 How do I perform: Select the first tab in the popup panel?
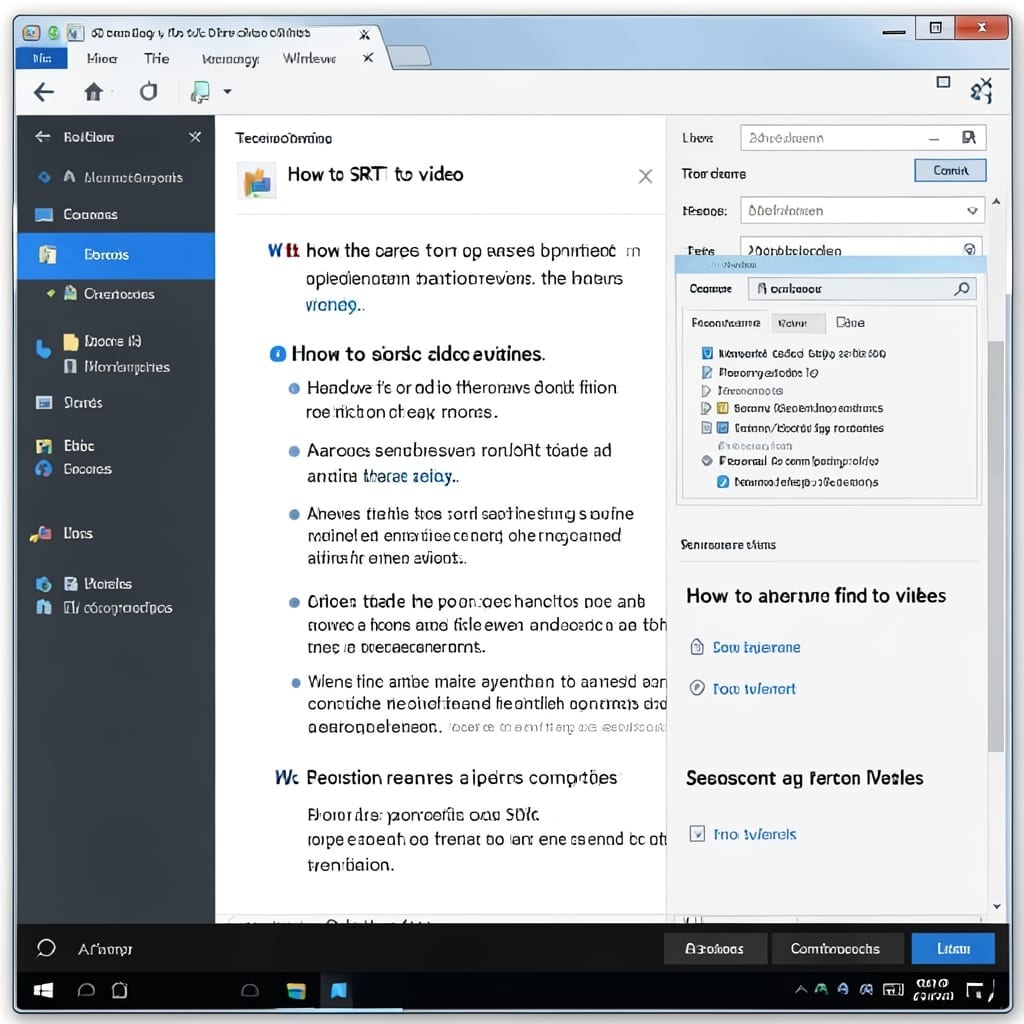[x=726, y=323]
